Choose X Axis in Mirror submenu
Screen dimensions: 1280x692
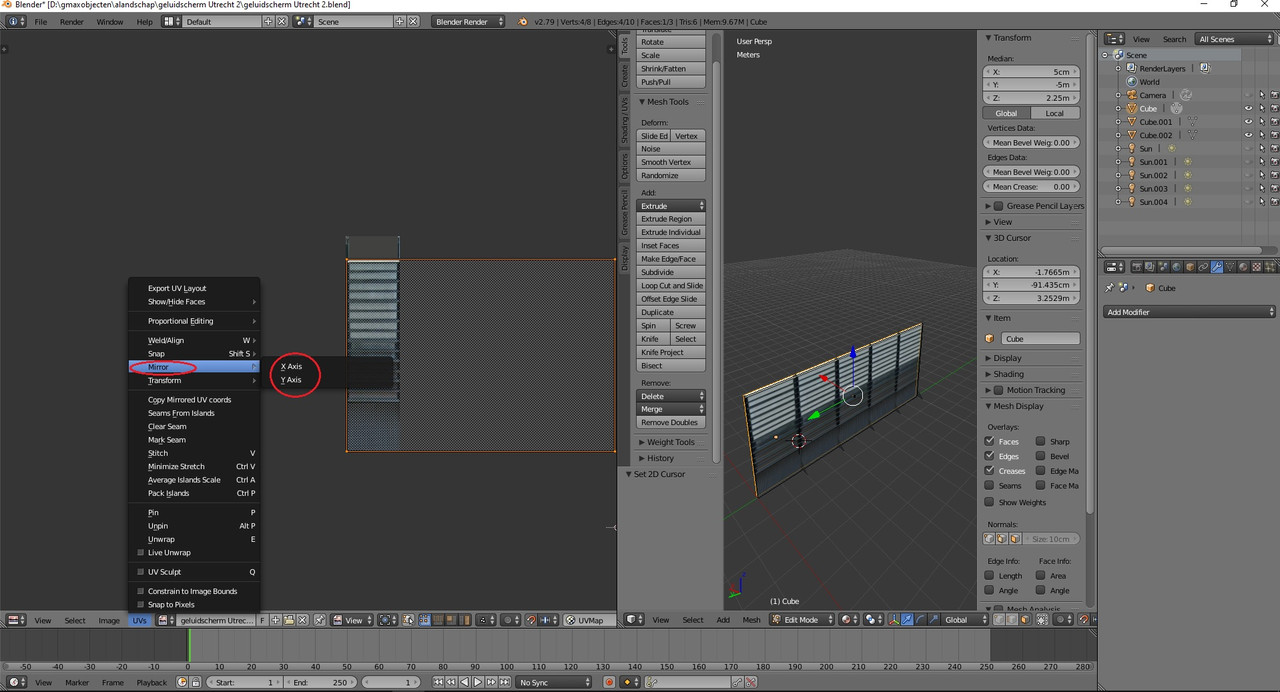pyautogui.click(x=291, y=366)
